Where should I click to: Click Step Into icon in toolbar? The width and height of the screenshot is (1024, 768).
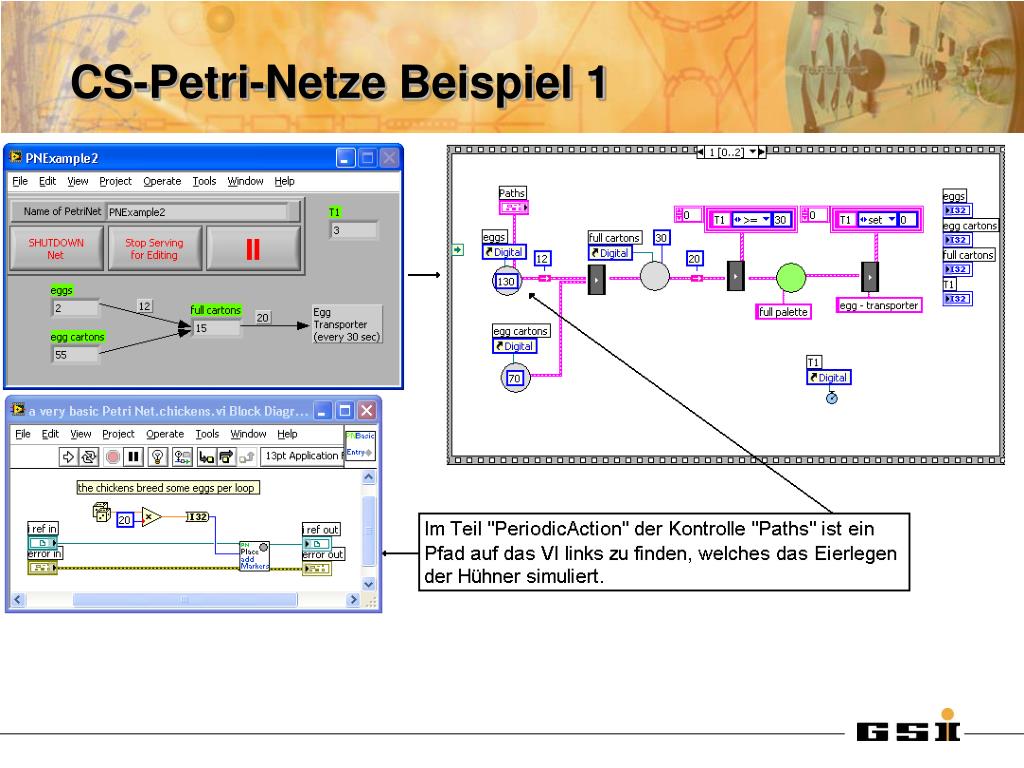pos(206,456)
